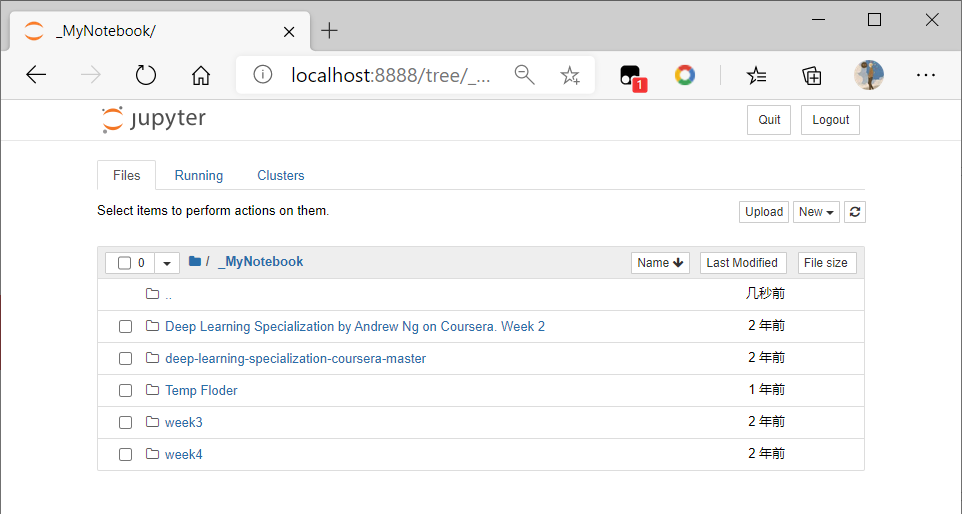The width and height of the screenshot is (962, 514).
Task: Click folder icon beside week3
Action: [152, 421]
